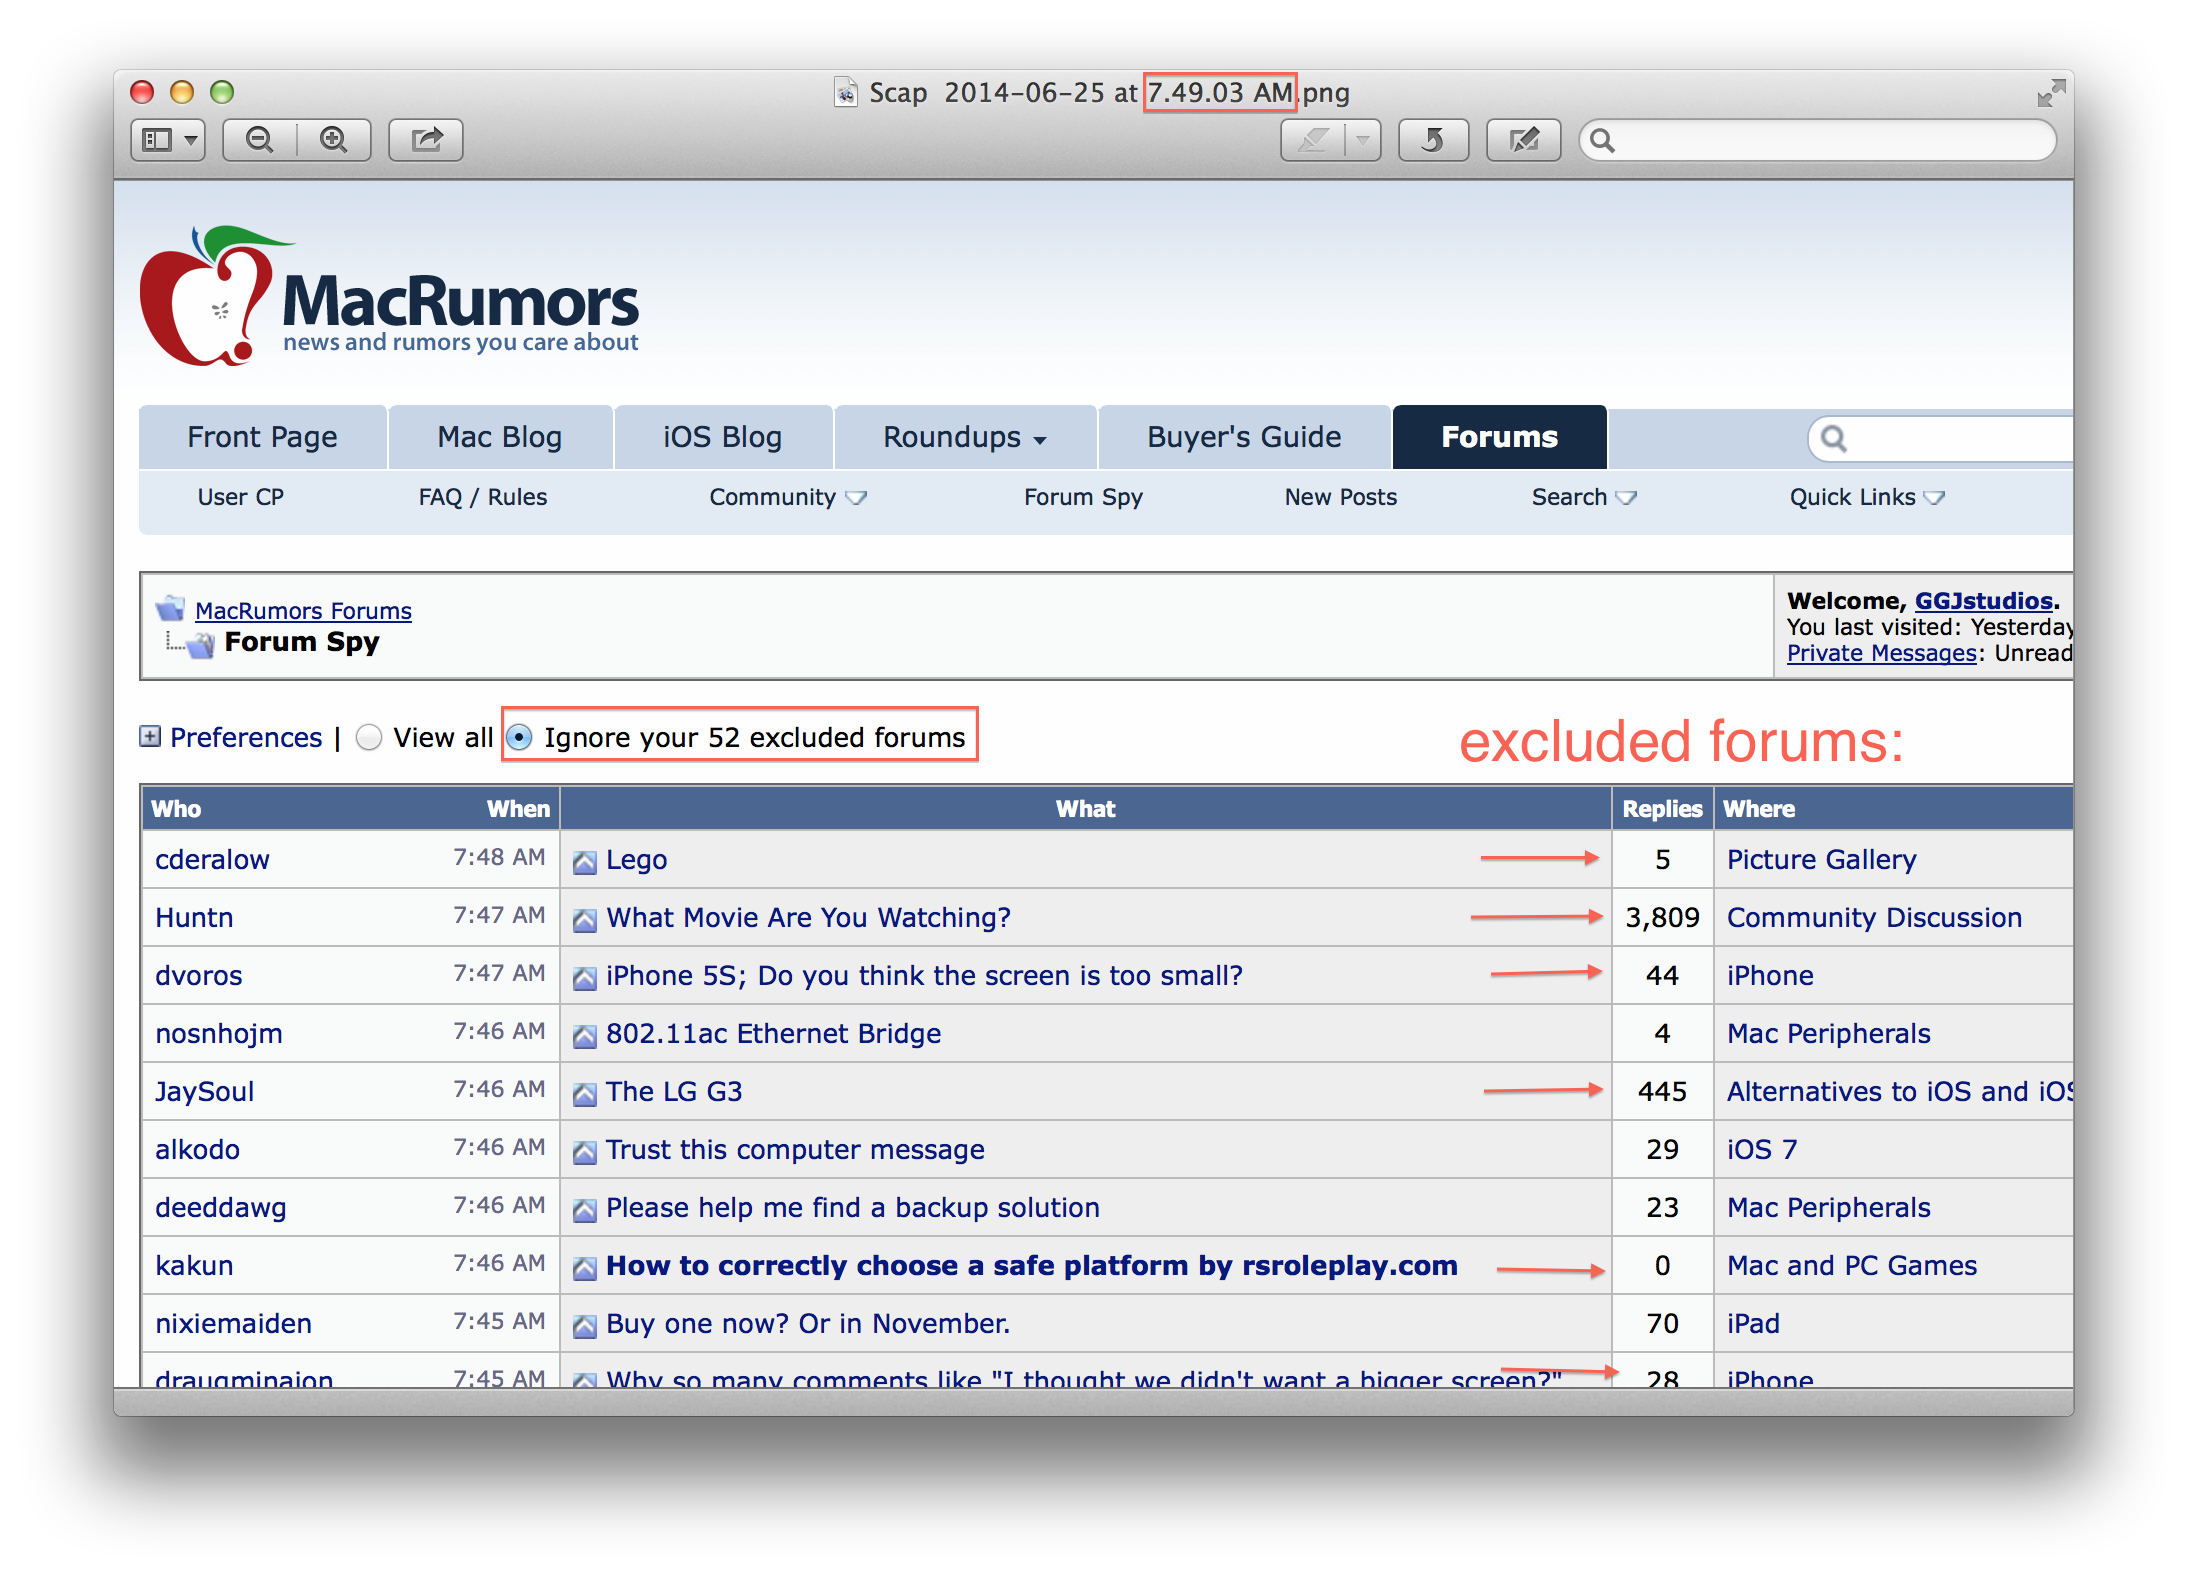Open the GGJstudios profile link
The image size is (2188, 1574).
(x=1984, y=601)
